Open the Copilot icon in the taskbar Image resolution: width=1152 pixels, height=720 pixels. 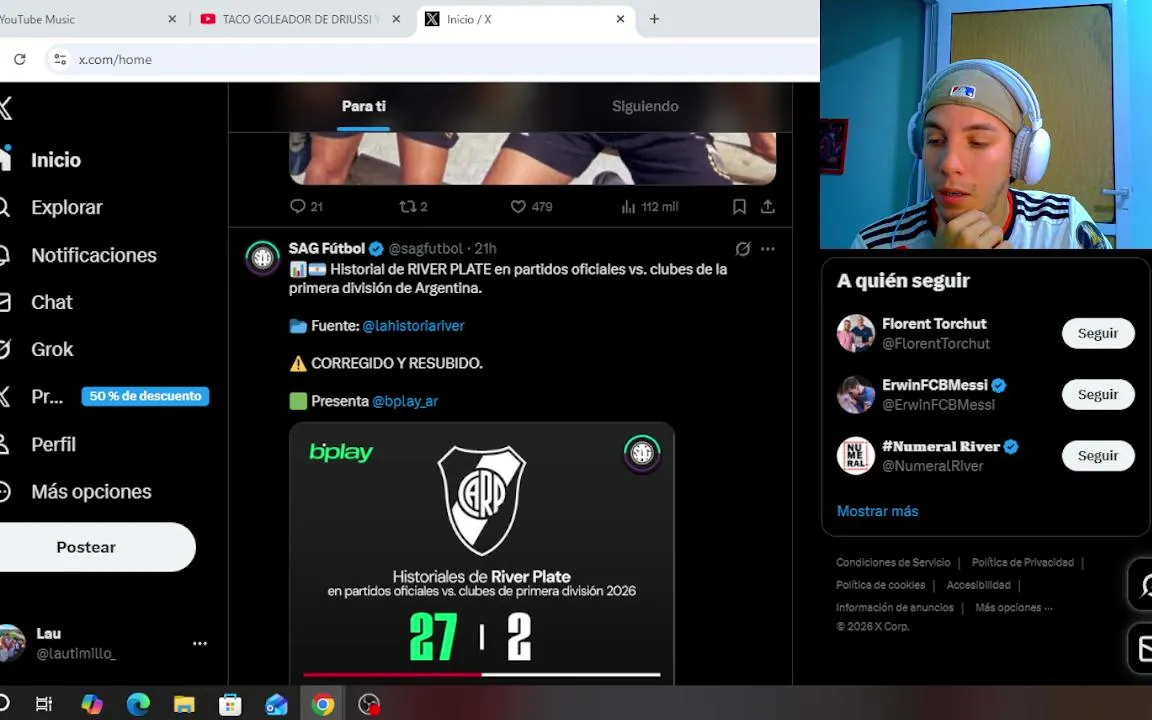coord(92,704)
